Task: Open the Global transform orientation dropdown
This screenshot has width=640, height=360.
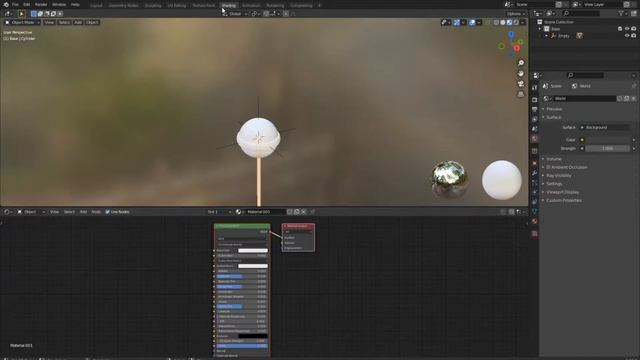Action: point(235,14)
